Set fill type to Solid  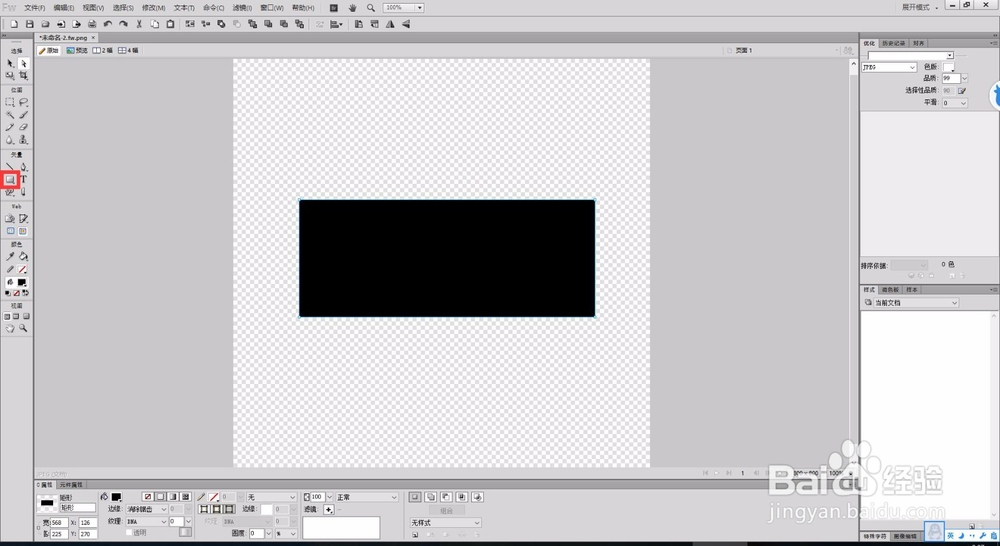[161, 497]
